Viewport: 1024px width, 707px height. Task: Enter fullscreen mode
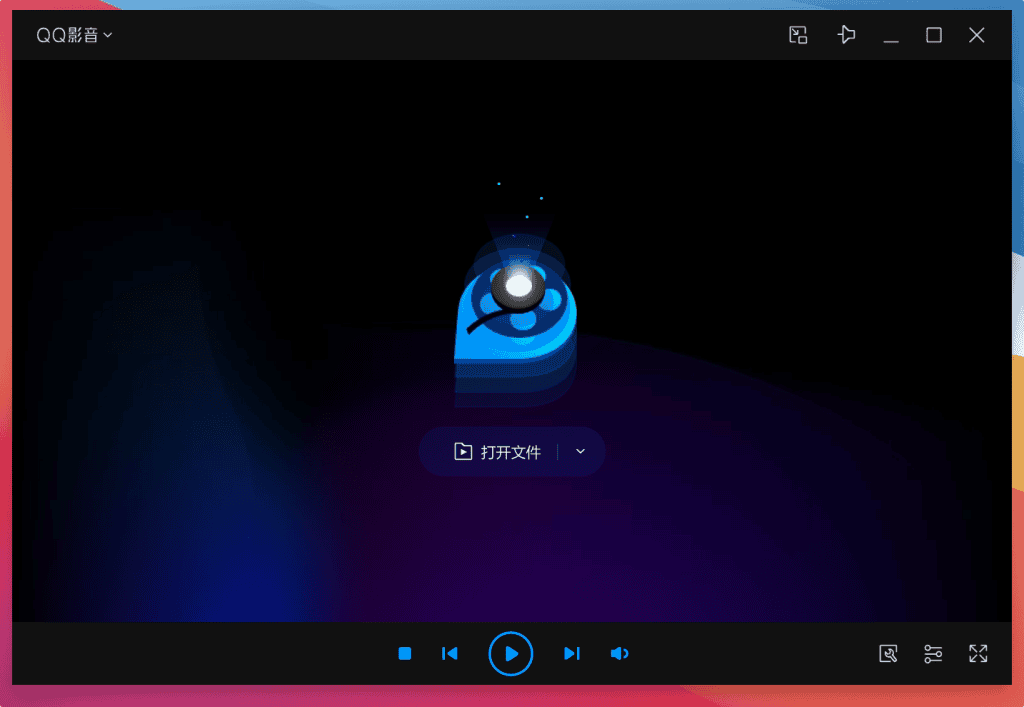(978, 653)
